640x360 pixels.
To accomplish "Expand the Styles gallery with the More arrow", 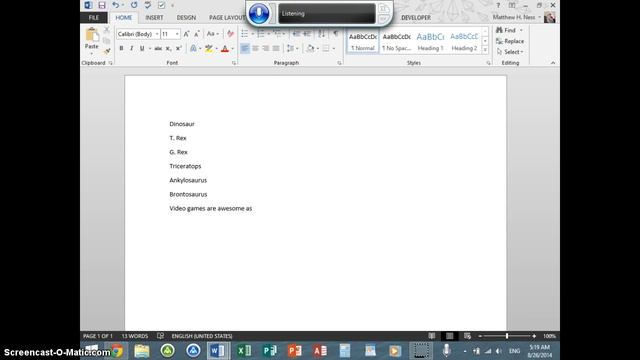I will [x=485, y=50].
